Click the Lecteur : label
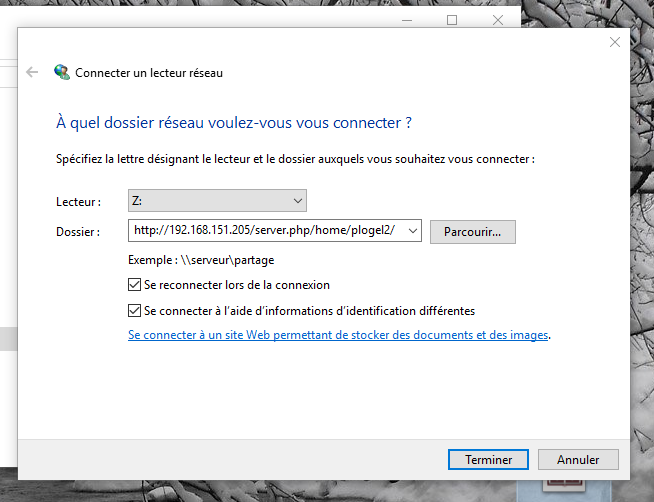 coord(78,202)
